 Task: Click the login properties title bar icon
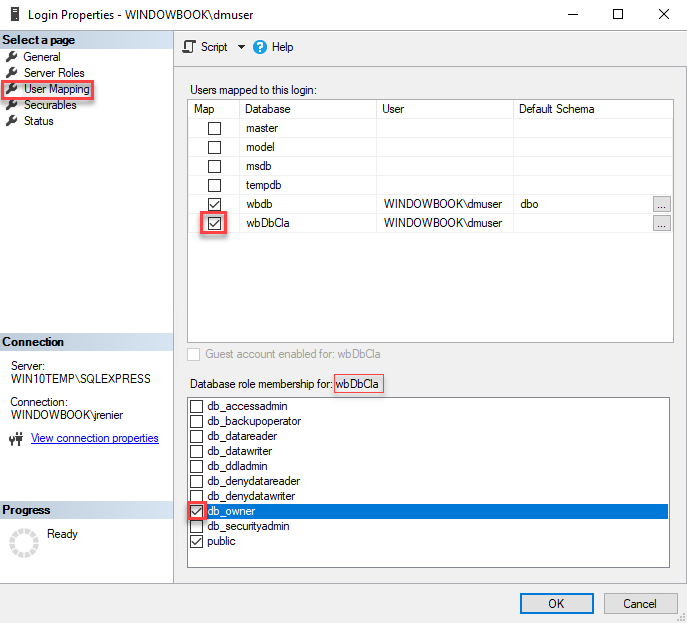15,14
